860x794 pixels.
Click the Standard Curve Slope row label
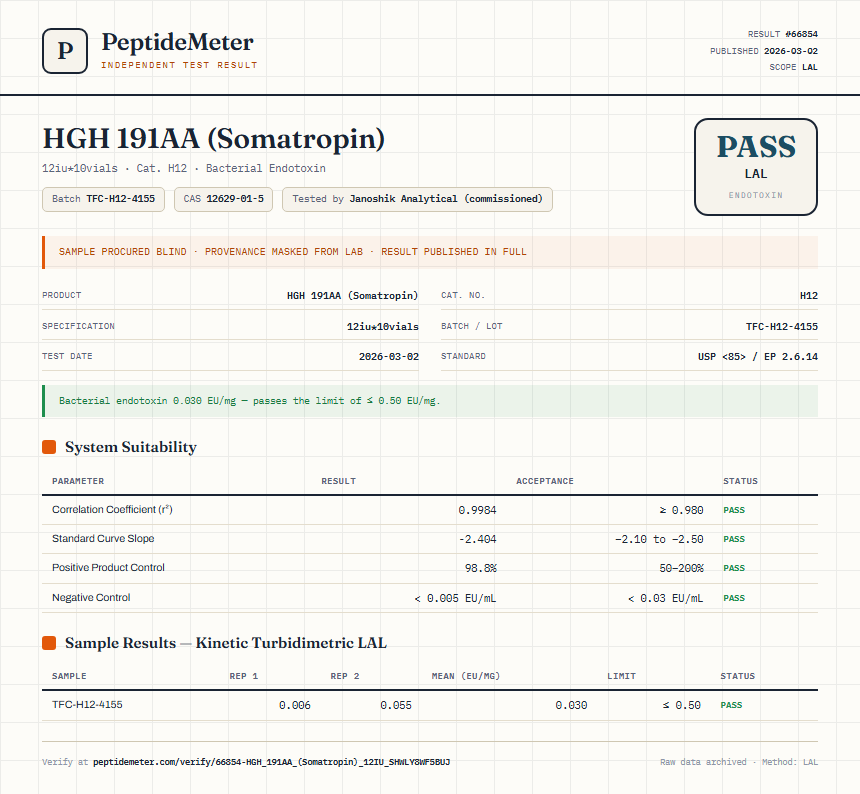pos(103,538)
